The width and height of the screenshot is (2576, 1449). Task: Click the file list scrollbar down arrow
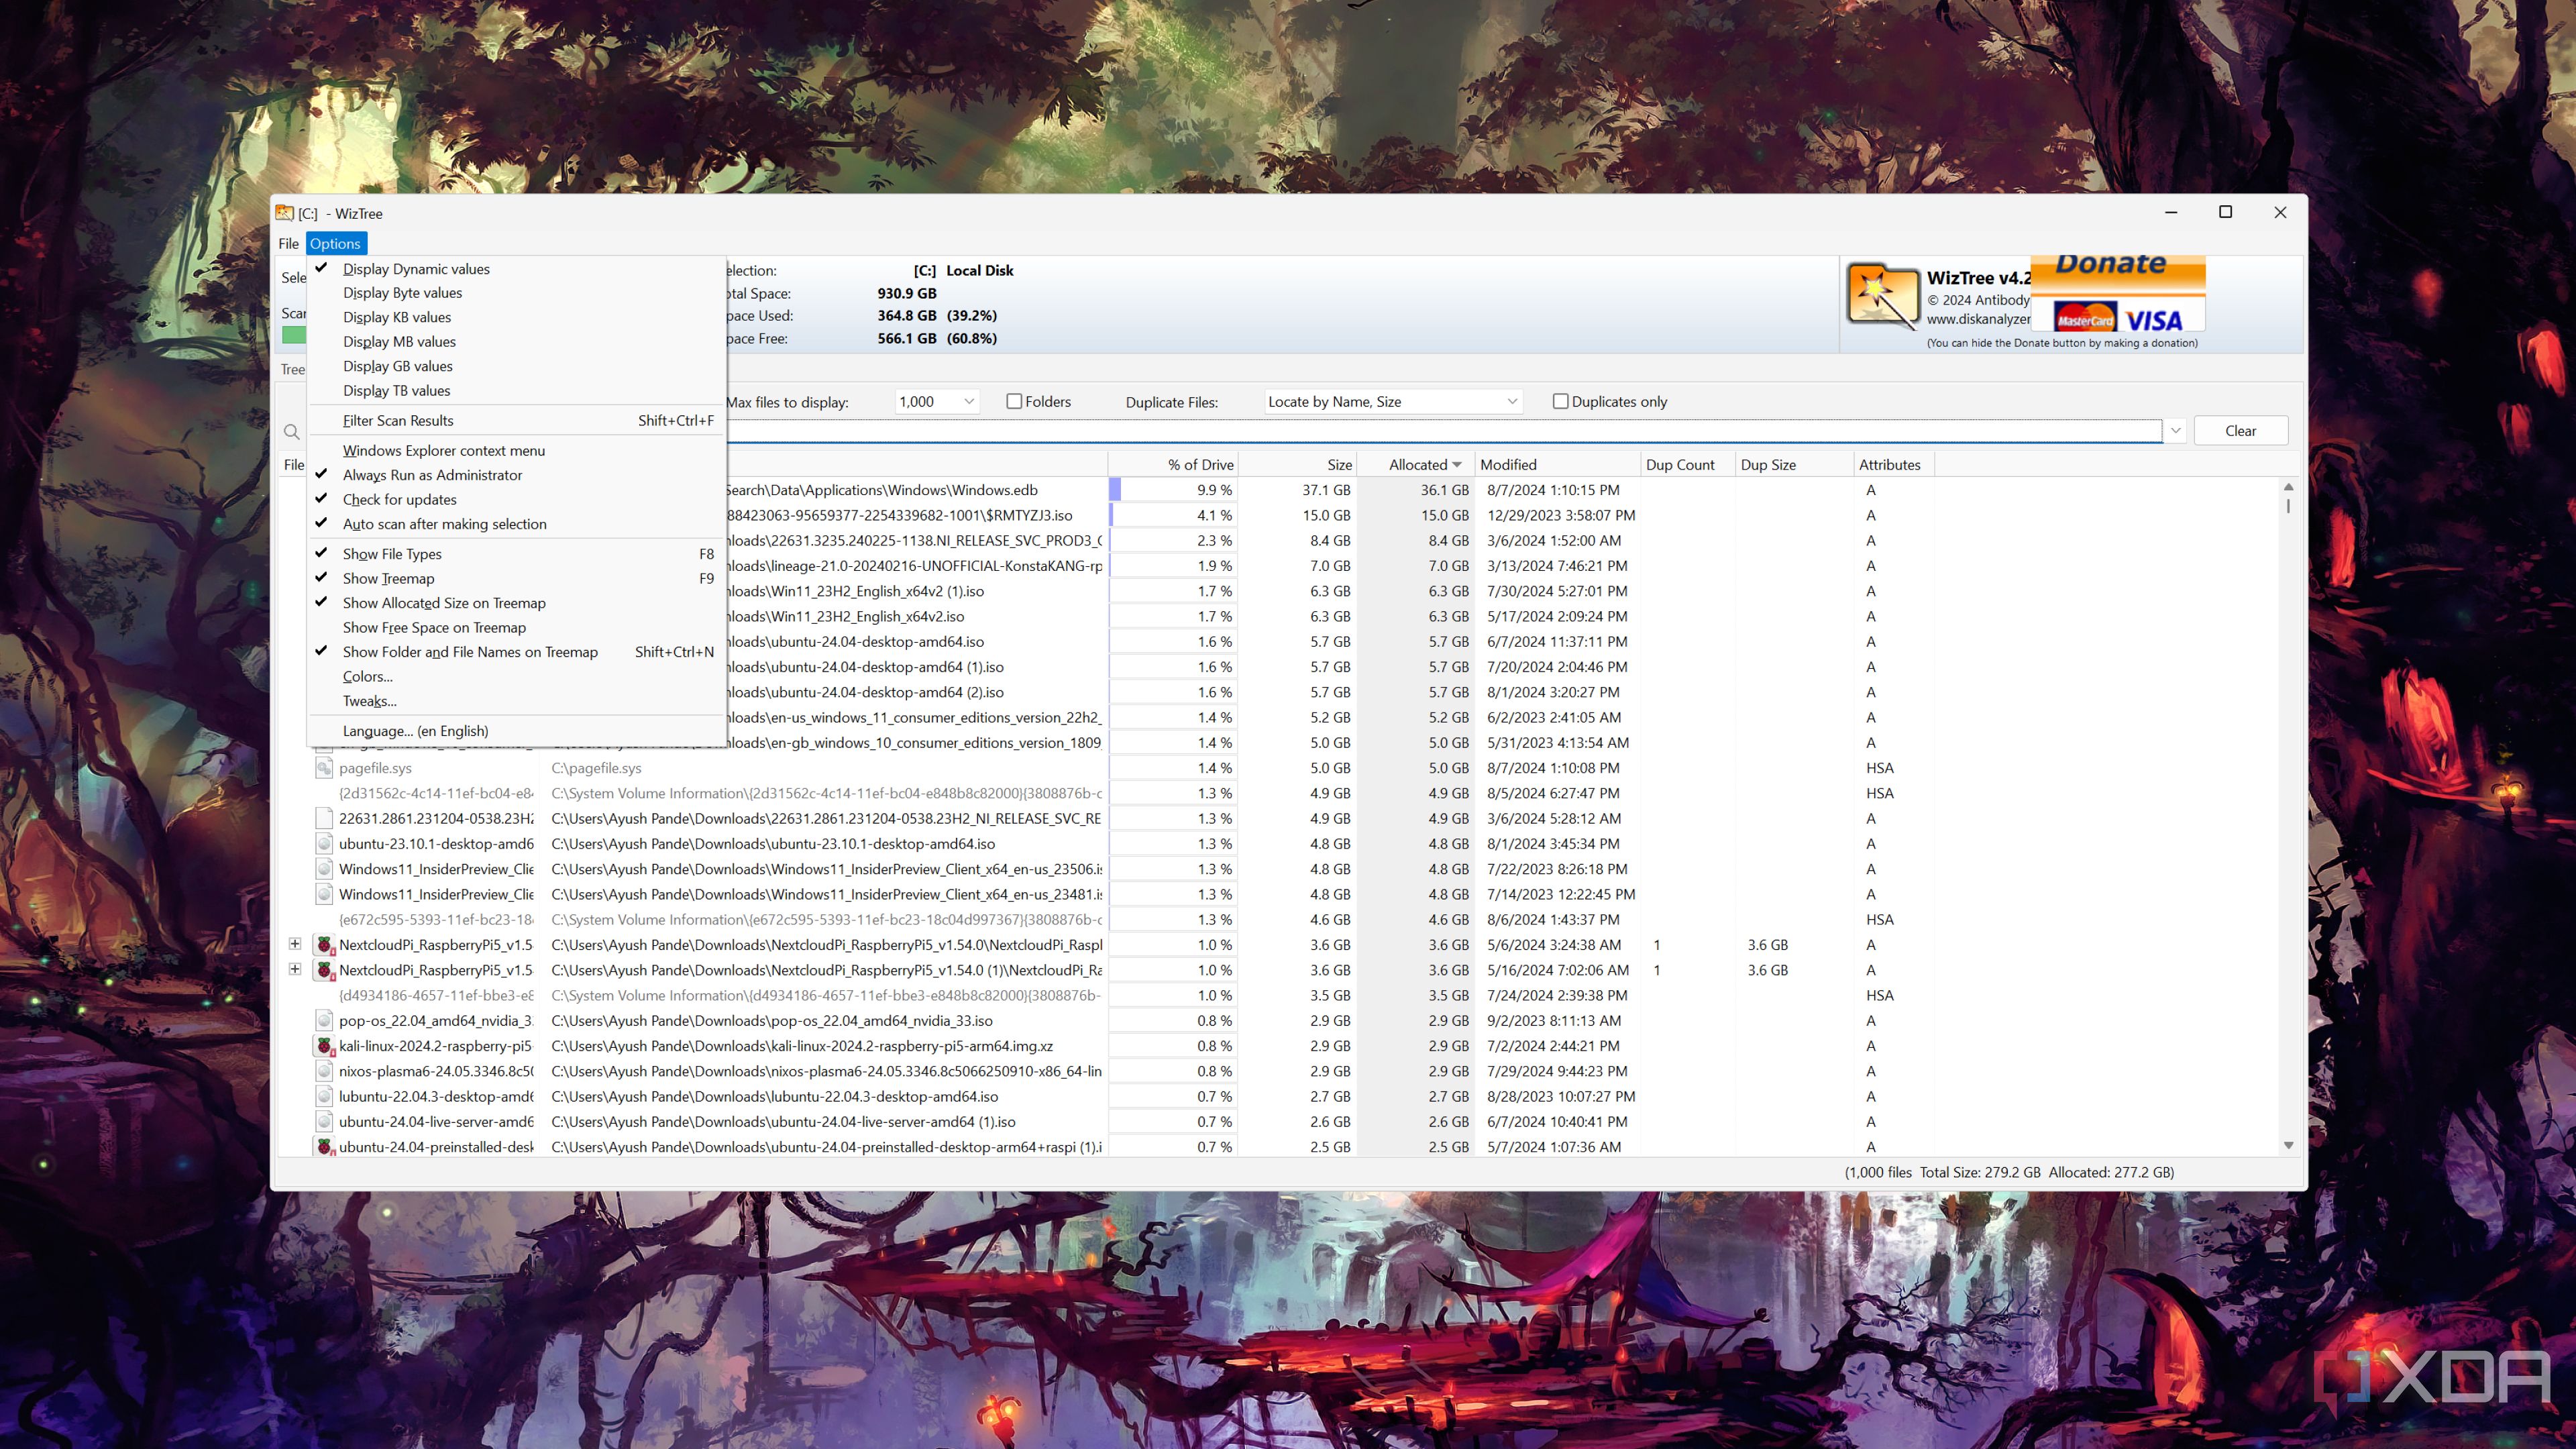click(2288, 1146)
